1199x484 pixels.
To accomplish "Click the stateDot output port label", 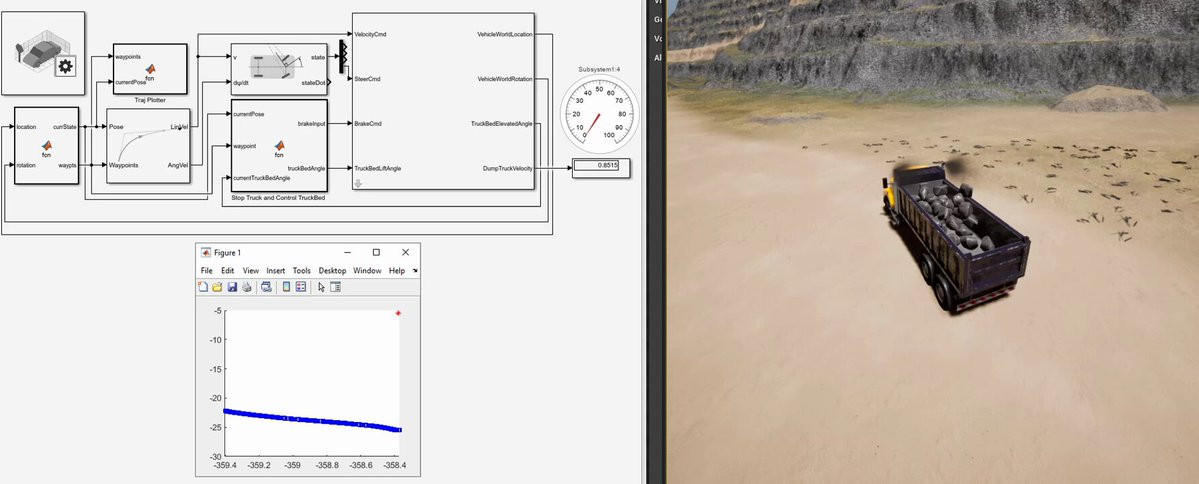I will [314, 82].
